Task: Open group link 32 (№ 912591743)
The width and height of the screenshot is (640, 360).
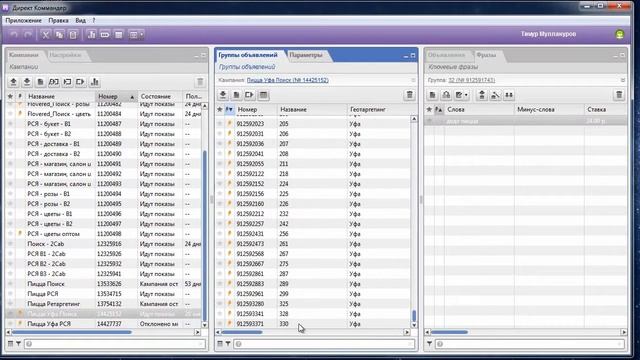Action: pos(471,80)
